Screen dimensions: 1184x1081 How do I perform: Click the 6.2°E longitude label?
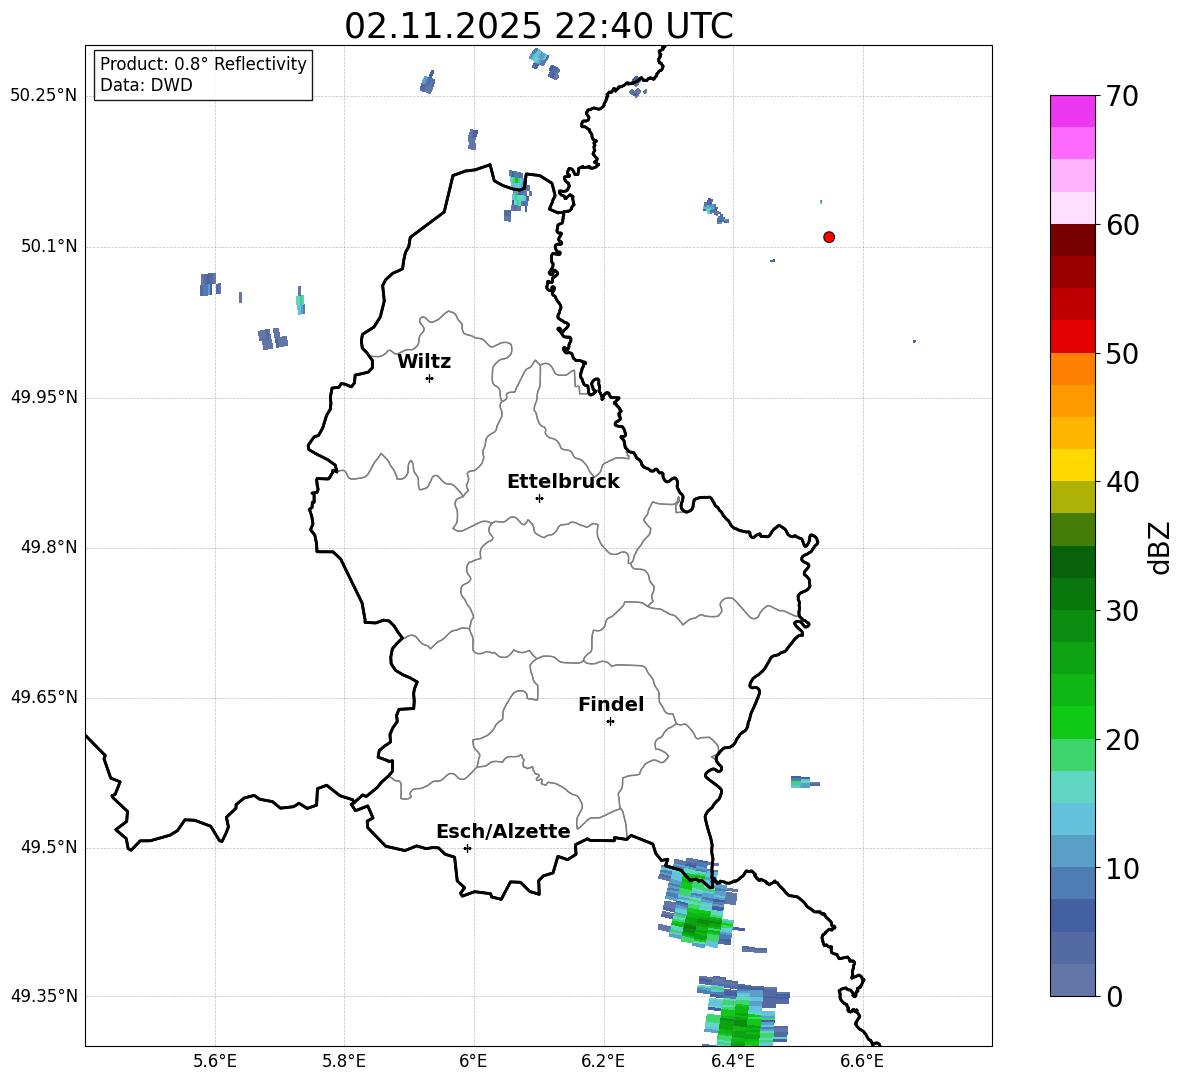click(x=603, y=1061)
